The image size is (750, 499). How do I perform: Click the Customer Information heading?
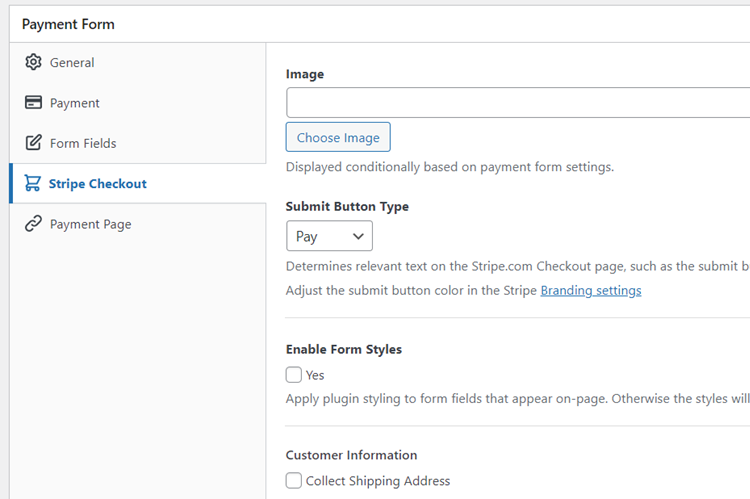pos(352,455)
